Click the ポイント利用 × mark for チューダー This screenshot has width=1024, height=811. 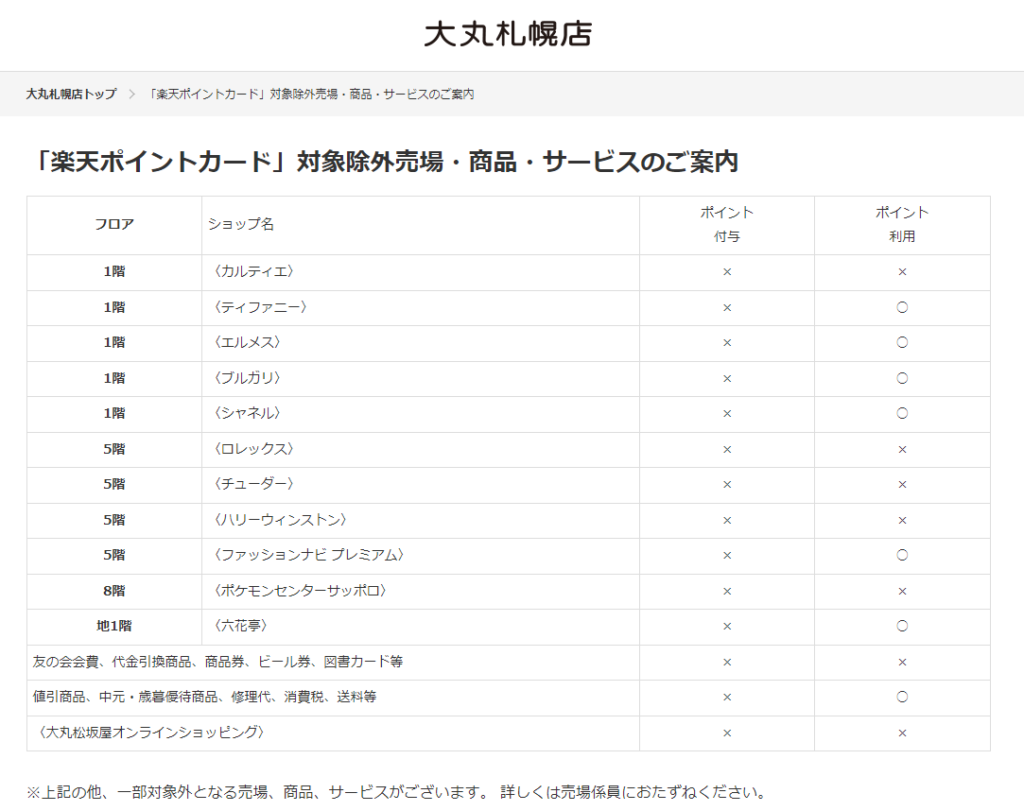(902, 485)
